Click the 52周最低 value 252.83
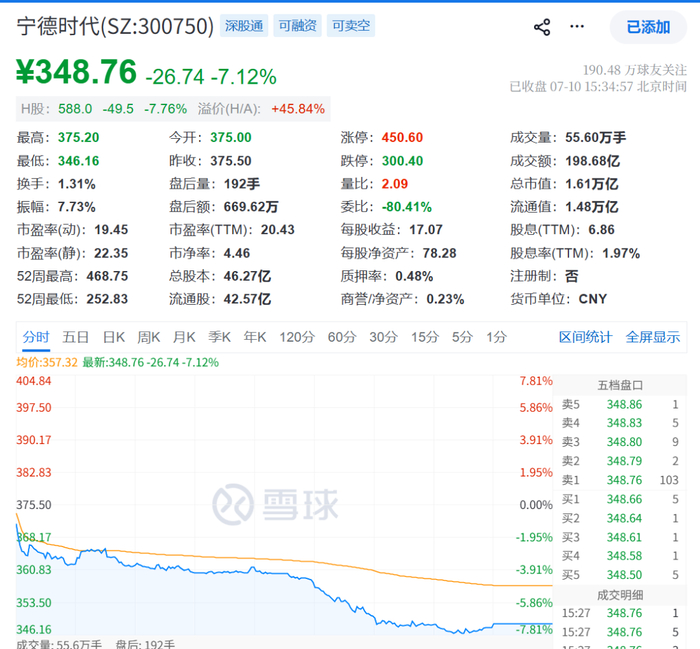700x649 pixels. pos(107,299)
